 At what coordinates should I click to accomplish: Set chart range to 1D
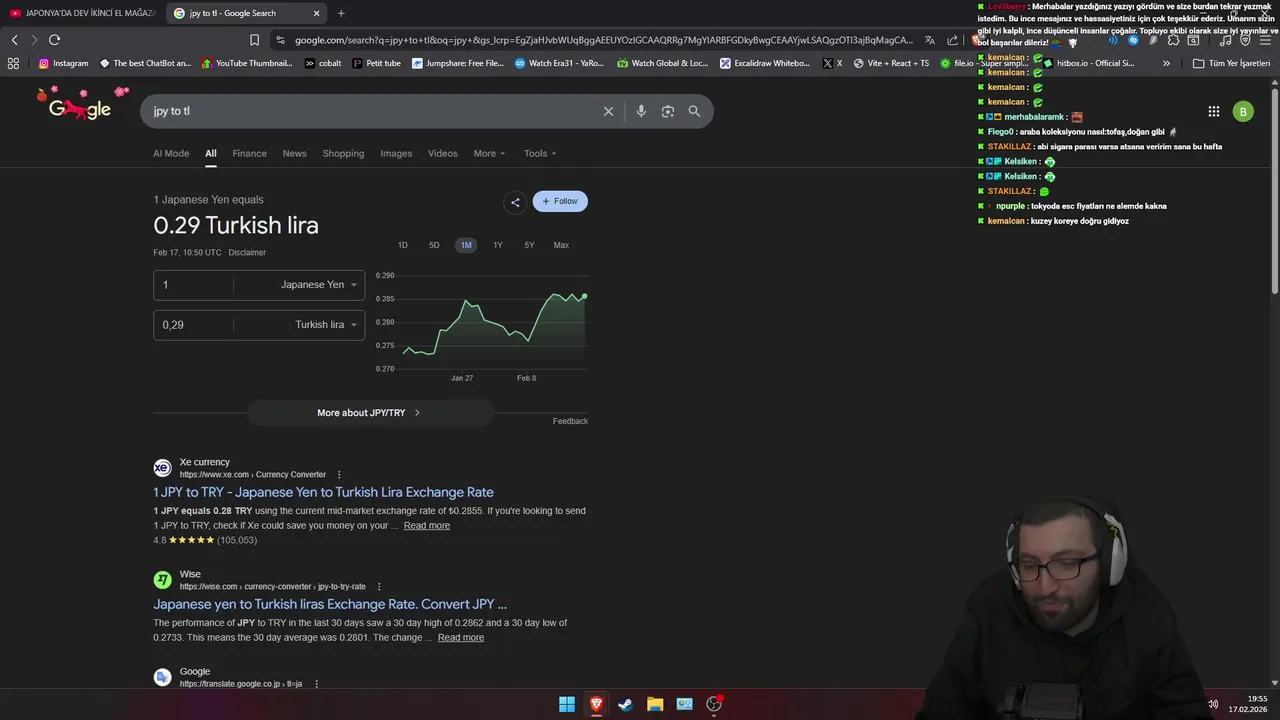(x=403, y=245)
